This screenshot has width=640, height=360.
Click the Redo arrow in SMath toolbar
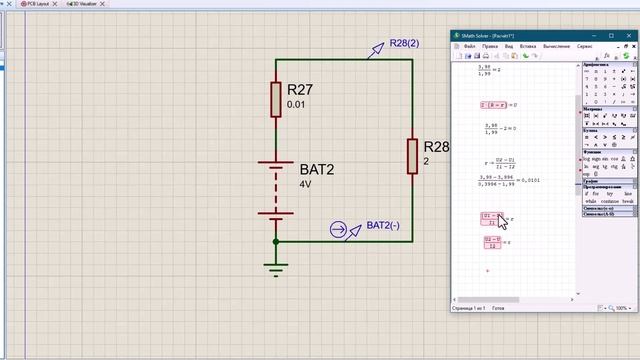point(535,56)
